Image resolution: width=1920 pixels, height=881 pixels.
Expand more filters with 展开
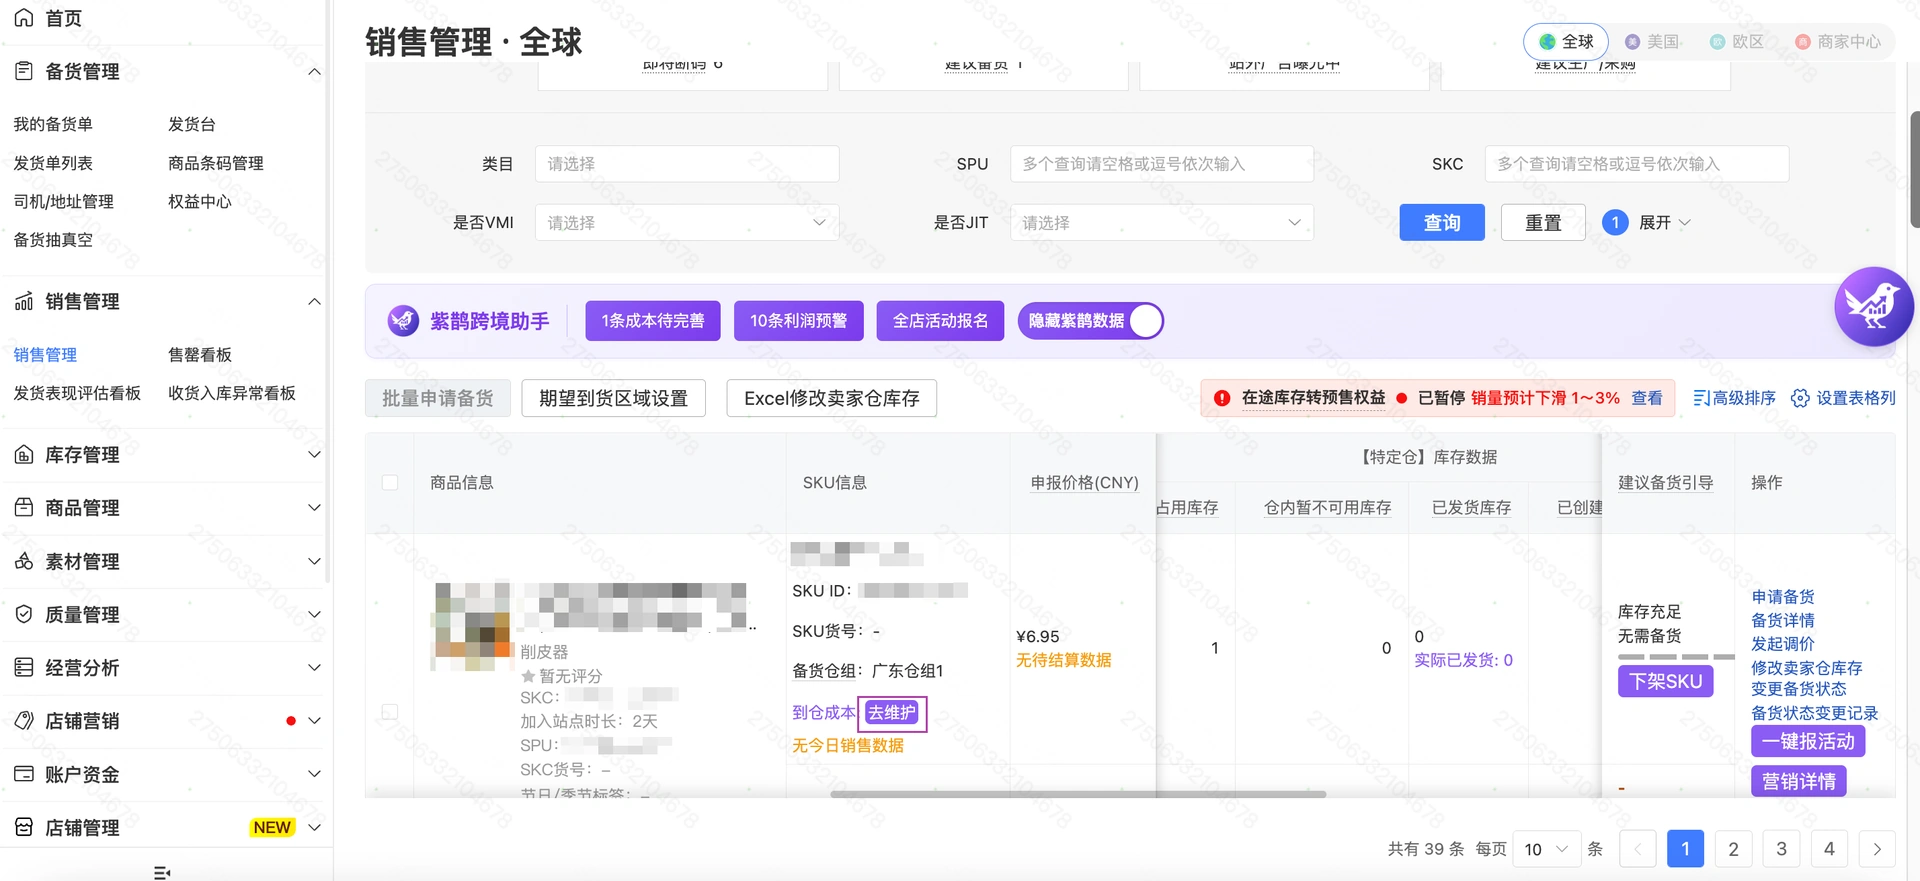click(1664, 222)
